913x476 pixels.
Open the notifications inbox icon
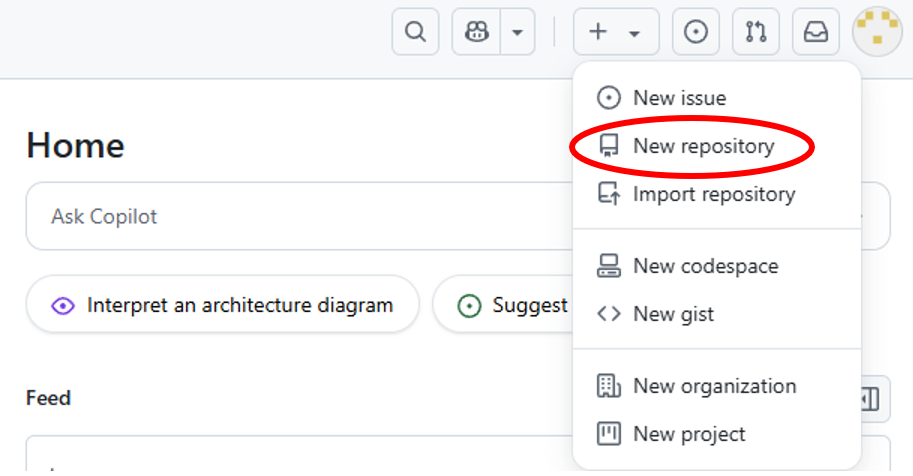tap(816, 31)
